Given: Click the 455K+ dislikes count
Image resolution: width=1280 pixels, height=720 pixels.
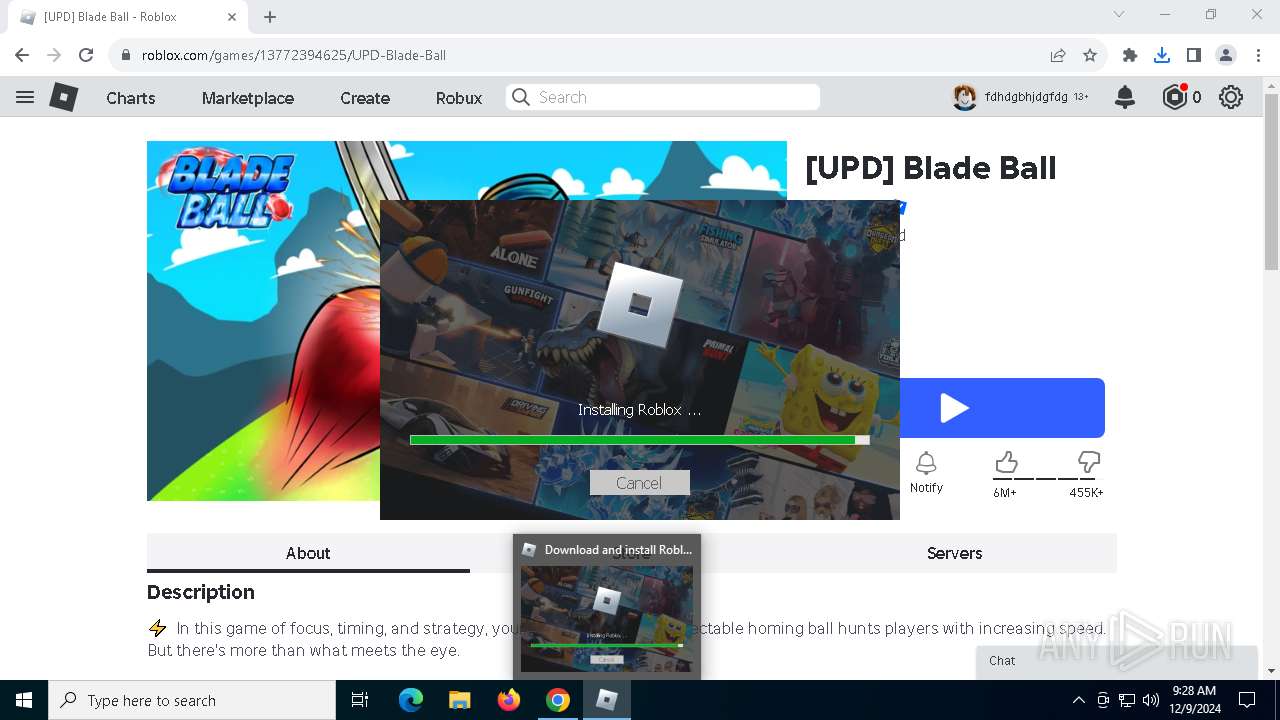Looking at the screenshot, I should [x=1086, y=493].
